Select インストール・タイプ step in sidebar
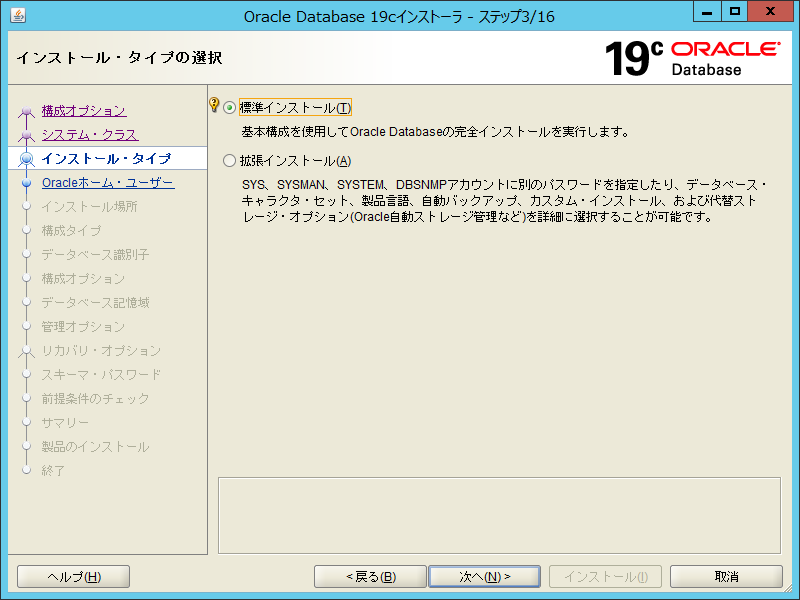Screen dimensions: 800x600 click(108, 159)
